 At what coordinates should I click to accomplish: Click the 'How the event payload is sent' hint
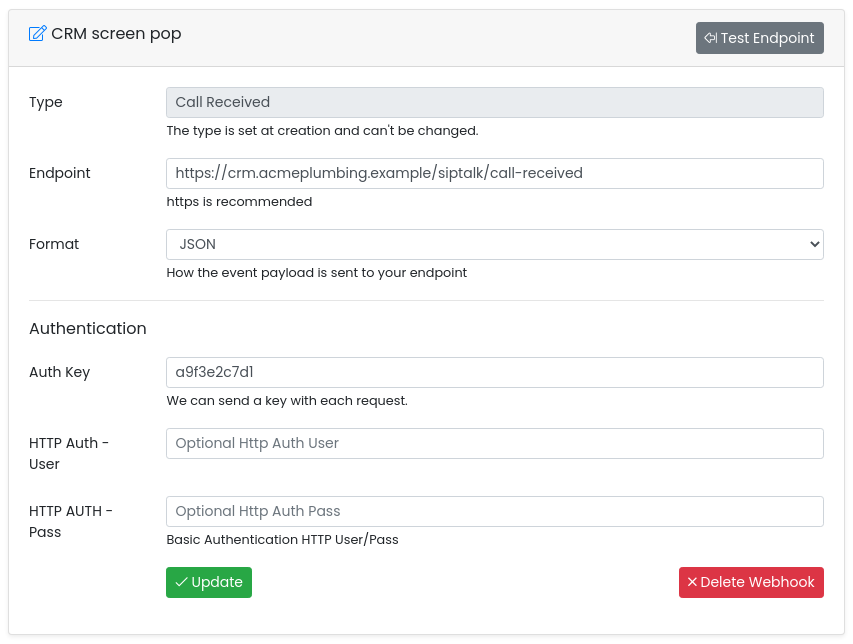[x=317, y=273]
